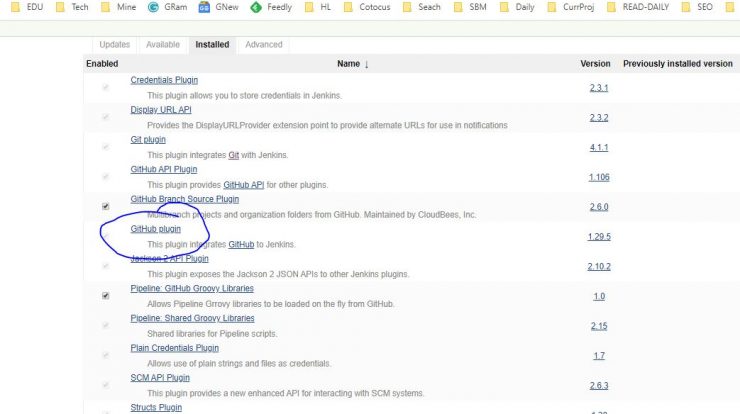
Task: Open the GitHub API Plugin link
Action: pos(164,169)
